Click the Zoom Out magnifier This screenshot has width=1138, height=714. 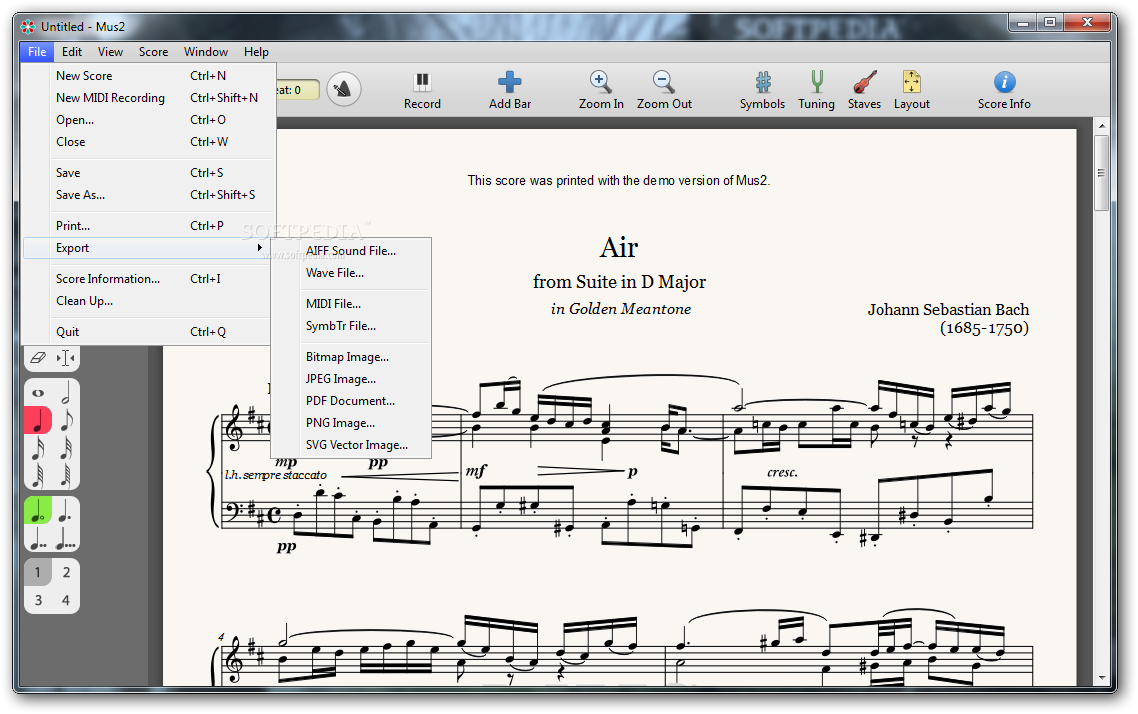pos(663,82)
